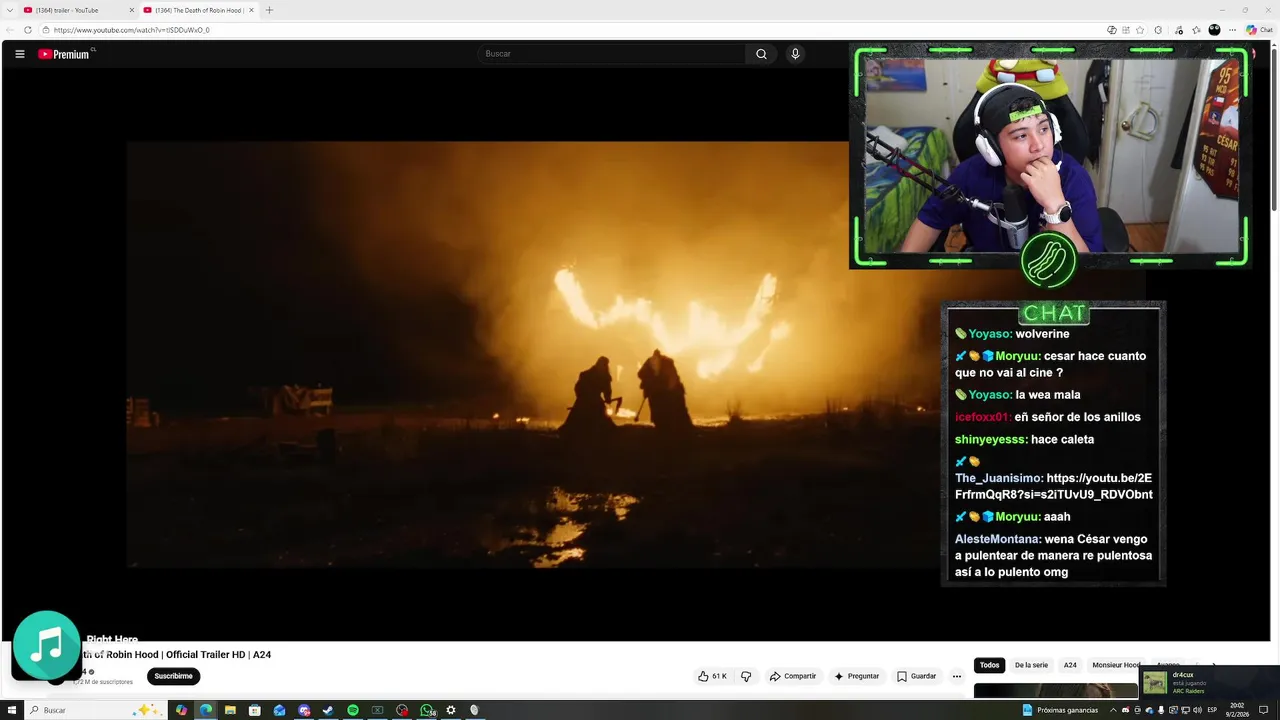Click the volume speaker tray icon
This screenshot has height=720, width=1280.
click(1197, 710)
